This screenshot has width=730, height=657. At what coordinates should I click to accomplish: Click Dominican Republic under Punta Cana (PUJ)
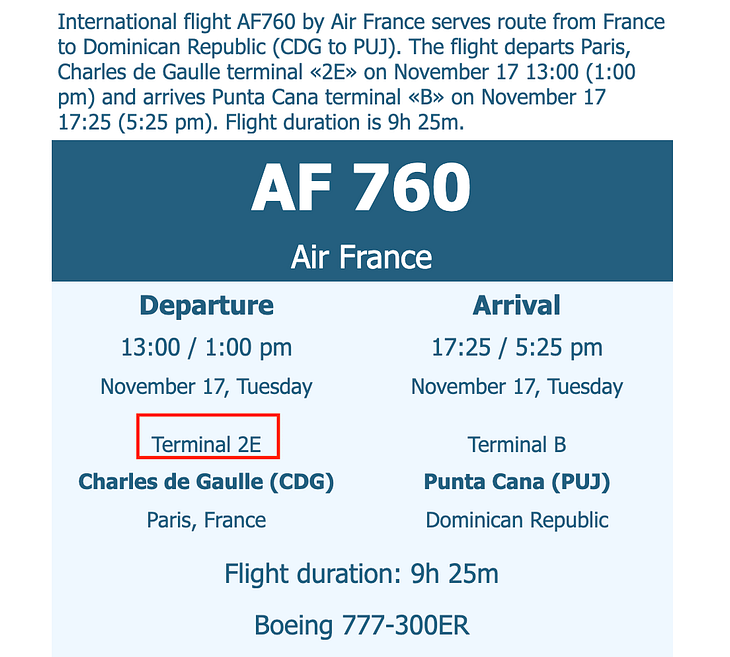[516, 520]
